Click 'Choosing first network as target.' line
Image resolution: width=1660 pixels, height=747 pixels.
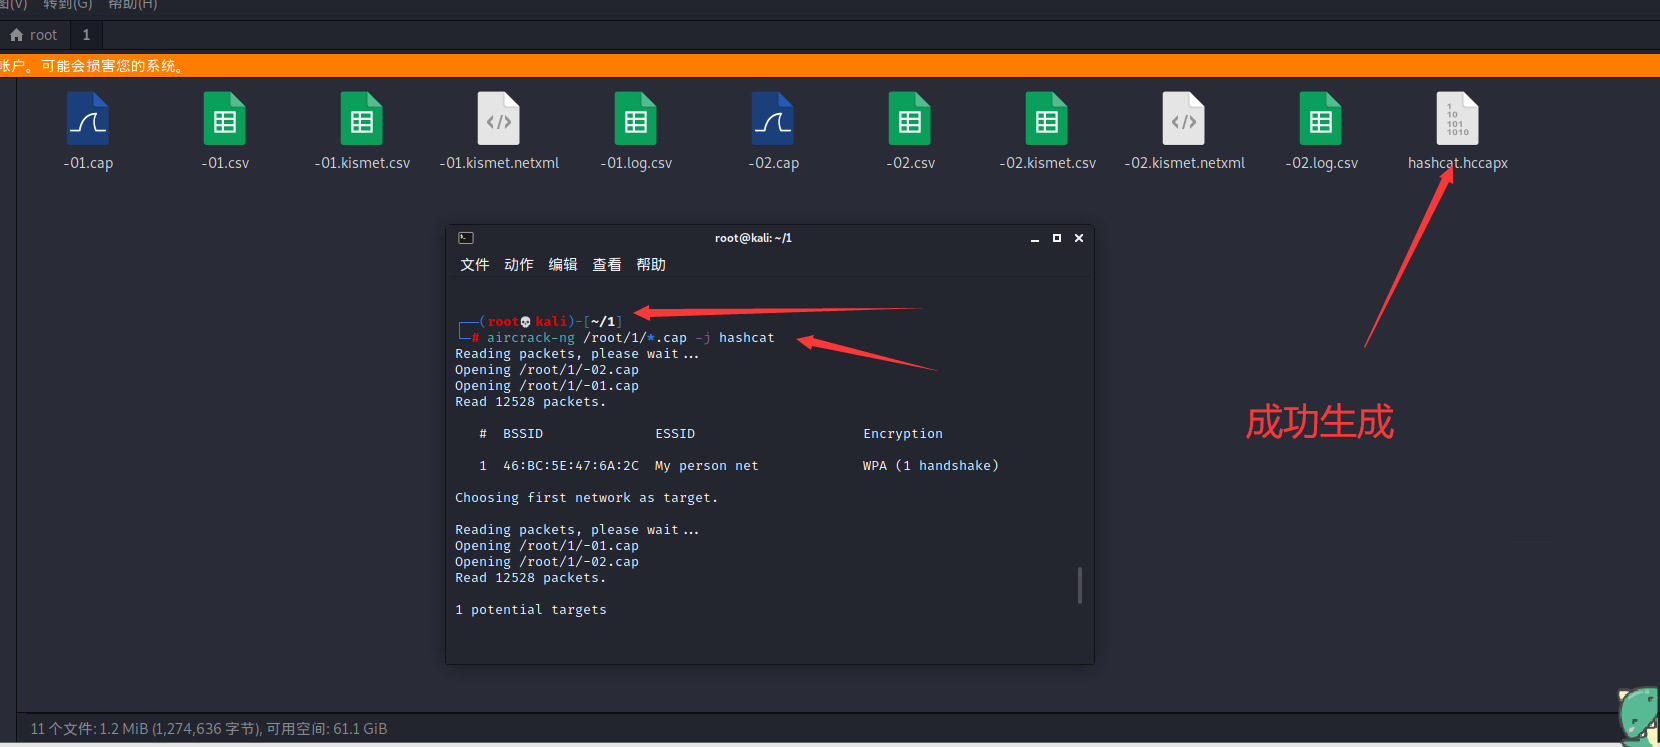point(587,498)
